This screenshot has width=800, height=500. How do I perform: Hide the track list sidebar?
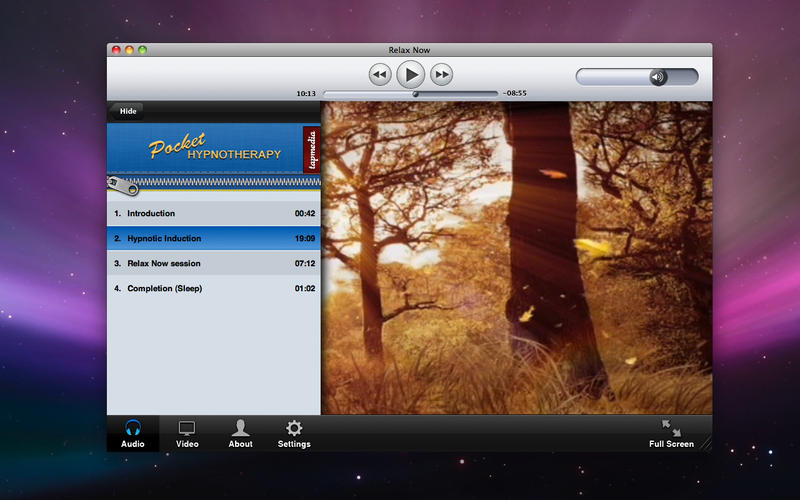(128, 111)
